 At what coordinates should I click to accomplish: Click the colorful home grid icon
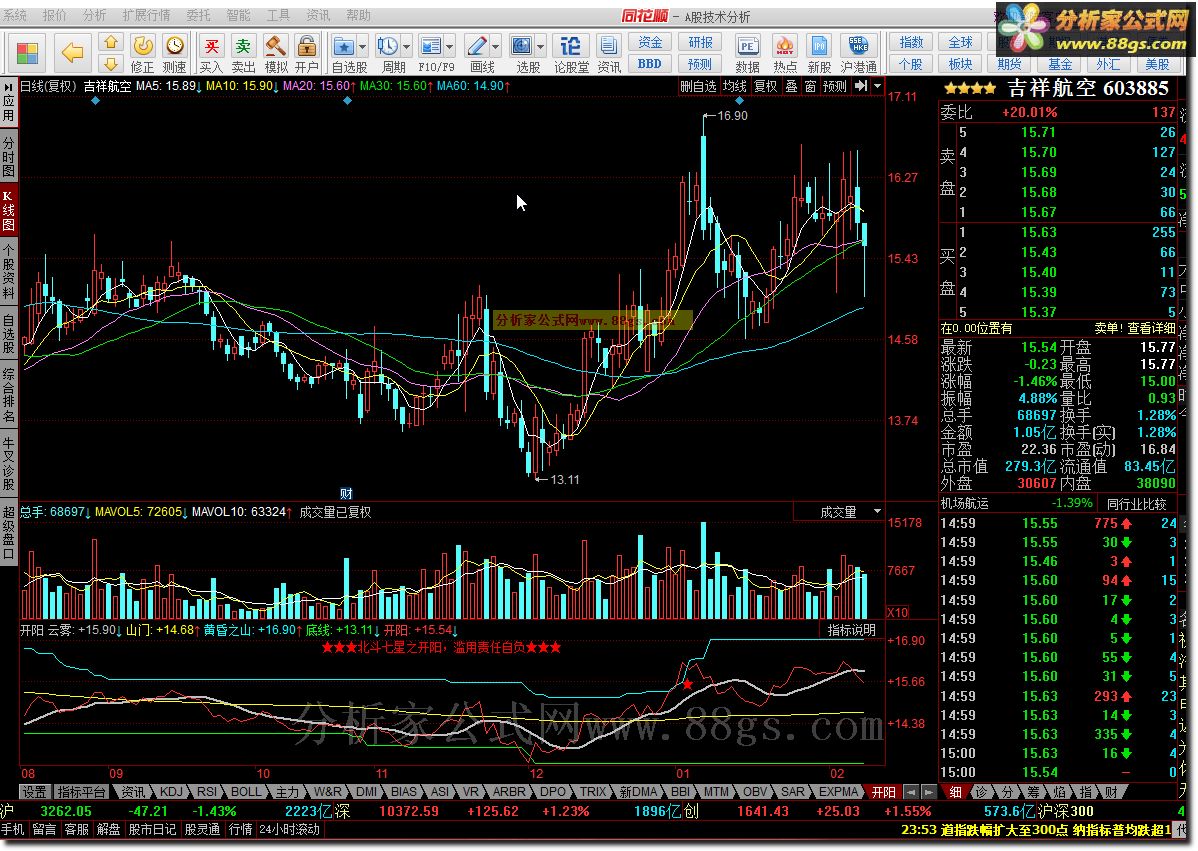pos(27,53)
